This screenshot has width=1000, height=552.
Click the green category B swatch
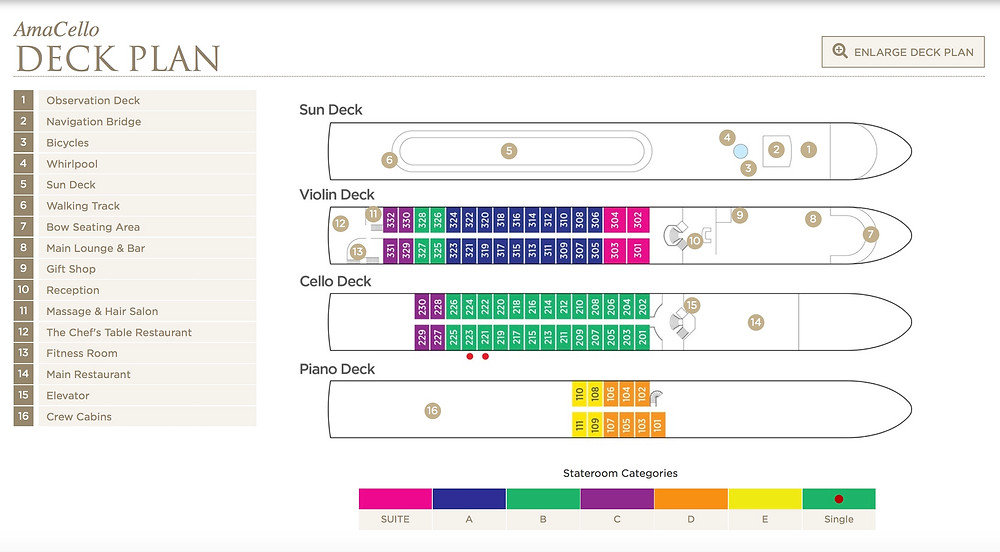pos(543,498)
